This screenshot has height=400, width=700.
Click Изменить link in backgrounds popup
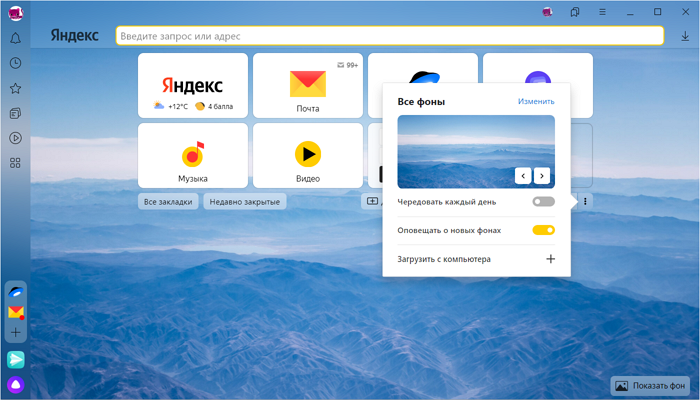pos(536,101)
